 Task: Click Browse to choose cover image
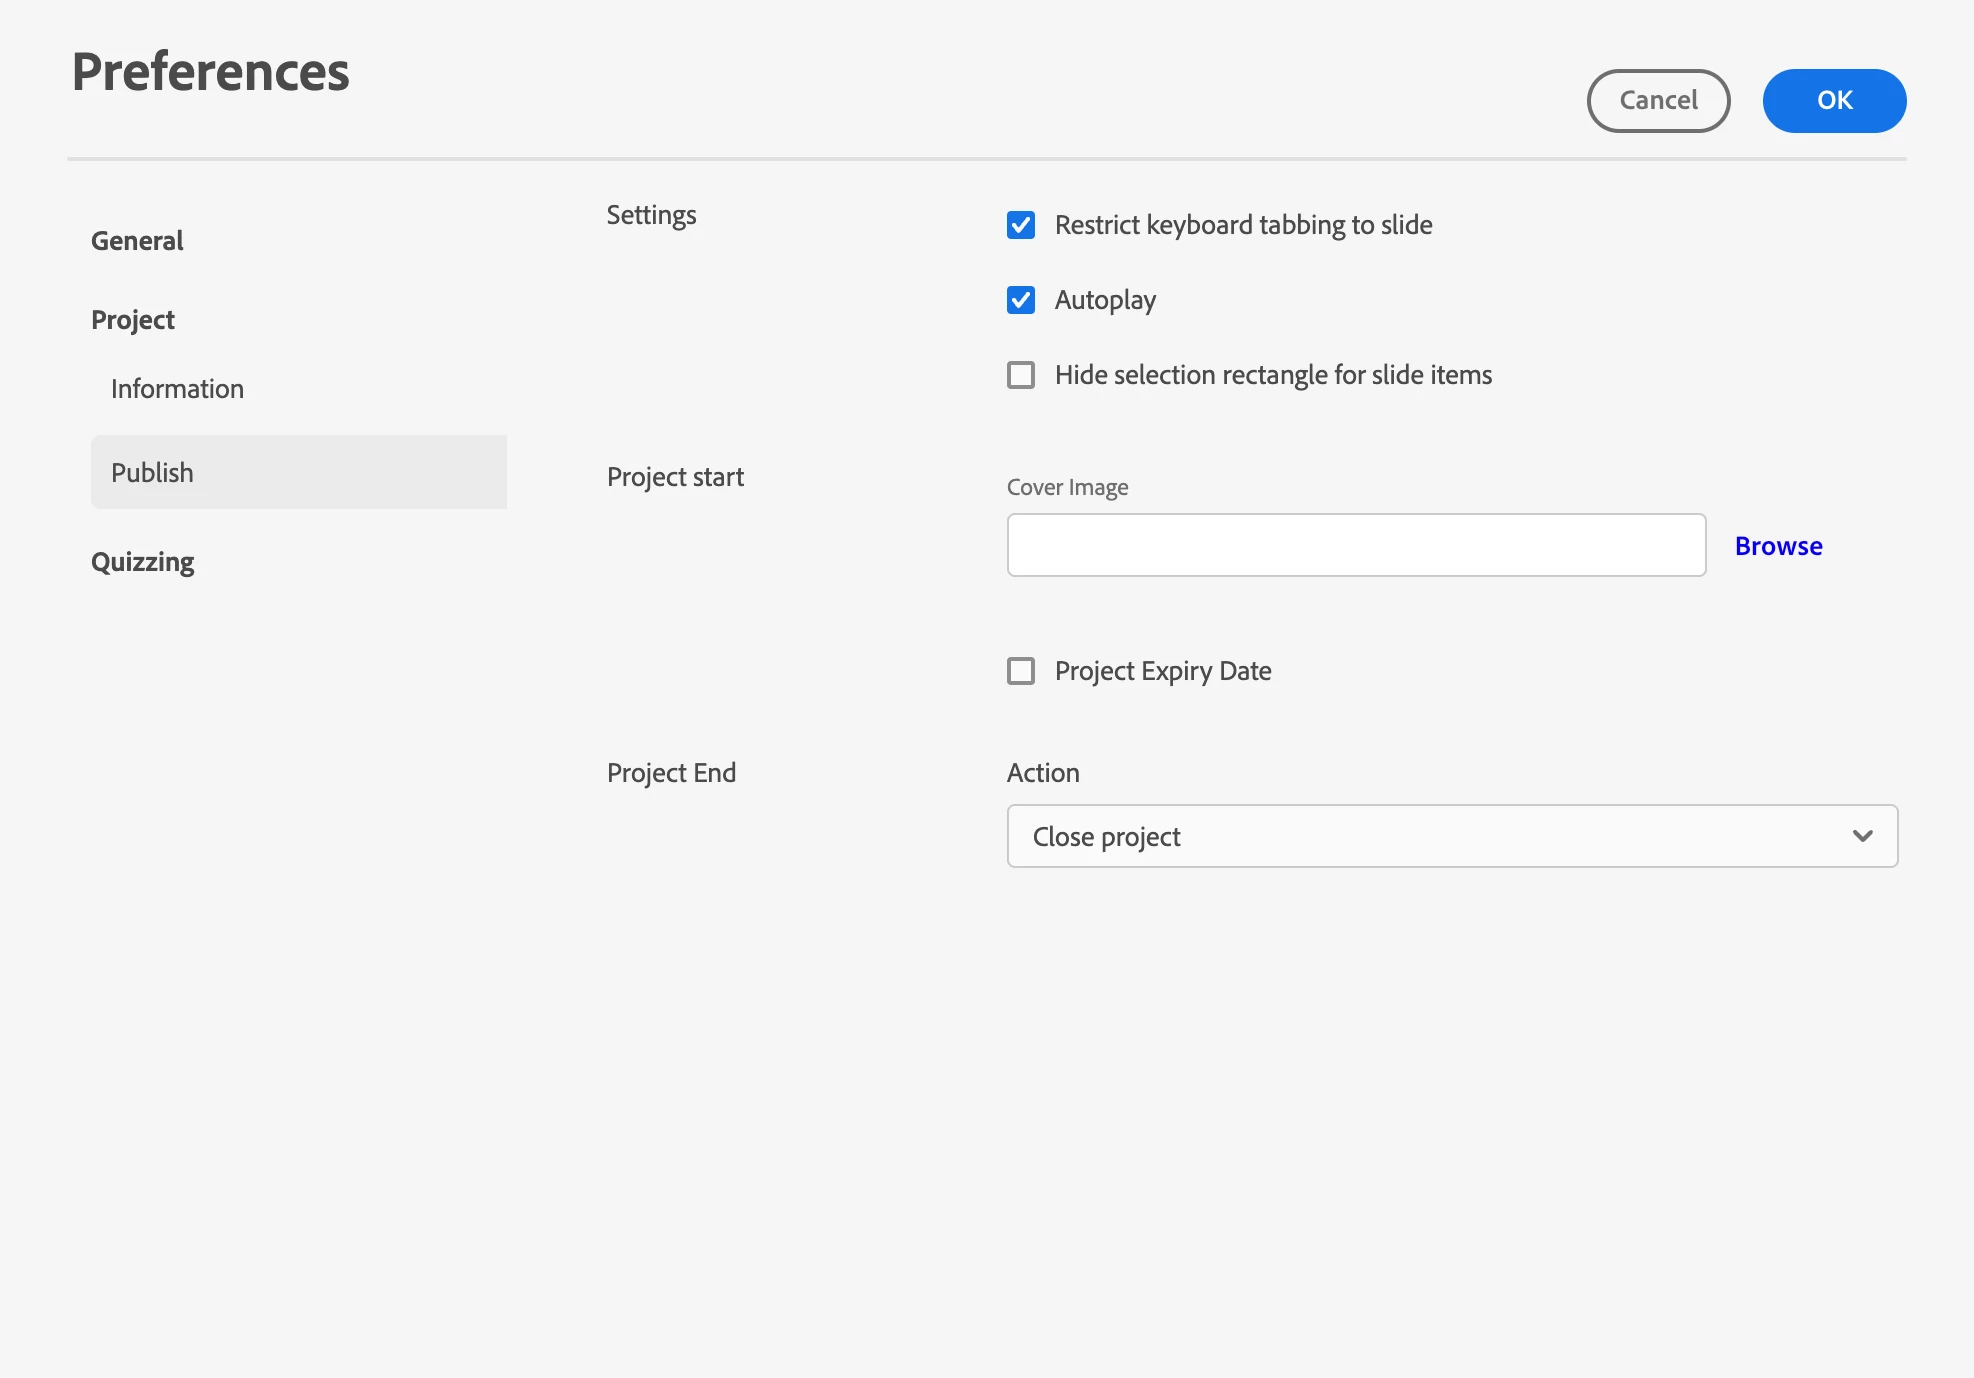point(1778,546)
